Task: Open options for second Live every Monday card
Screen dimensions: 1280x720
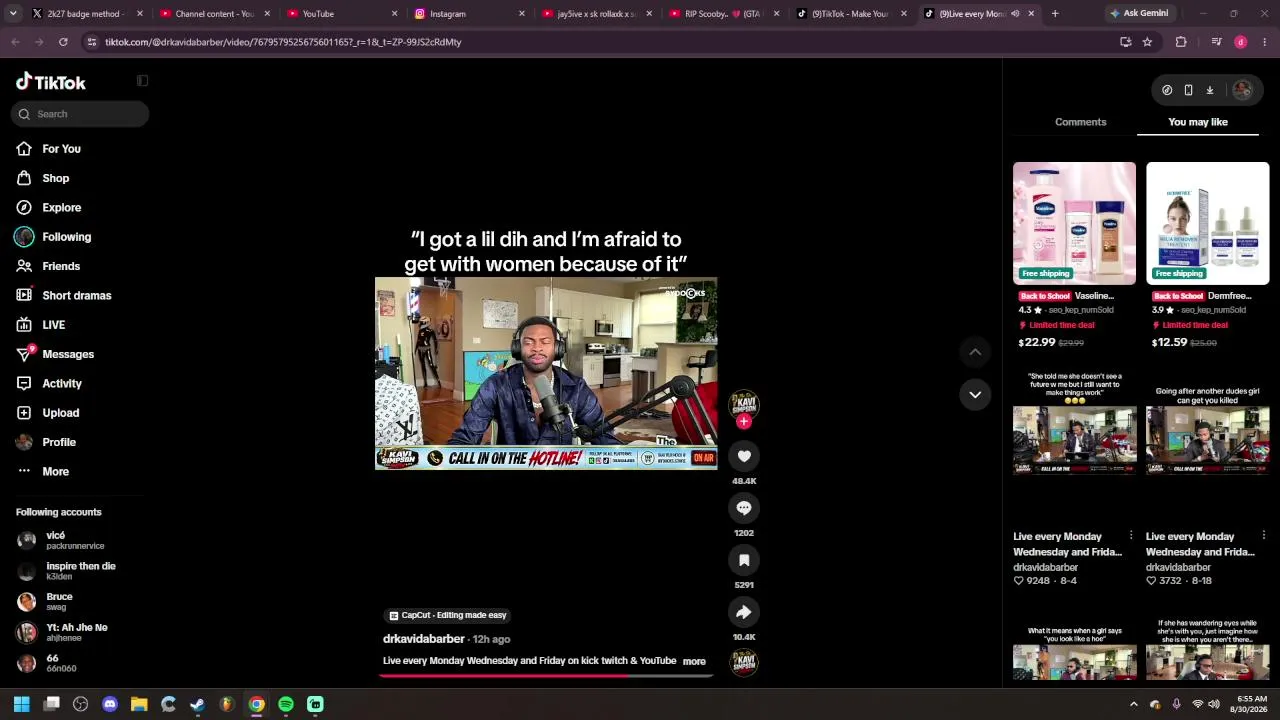Action: pos(1264,536)
